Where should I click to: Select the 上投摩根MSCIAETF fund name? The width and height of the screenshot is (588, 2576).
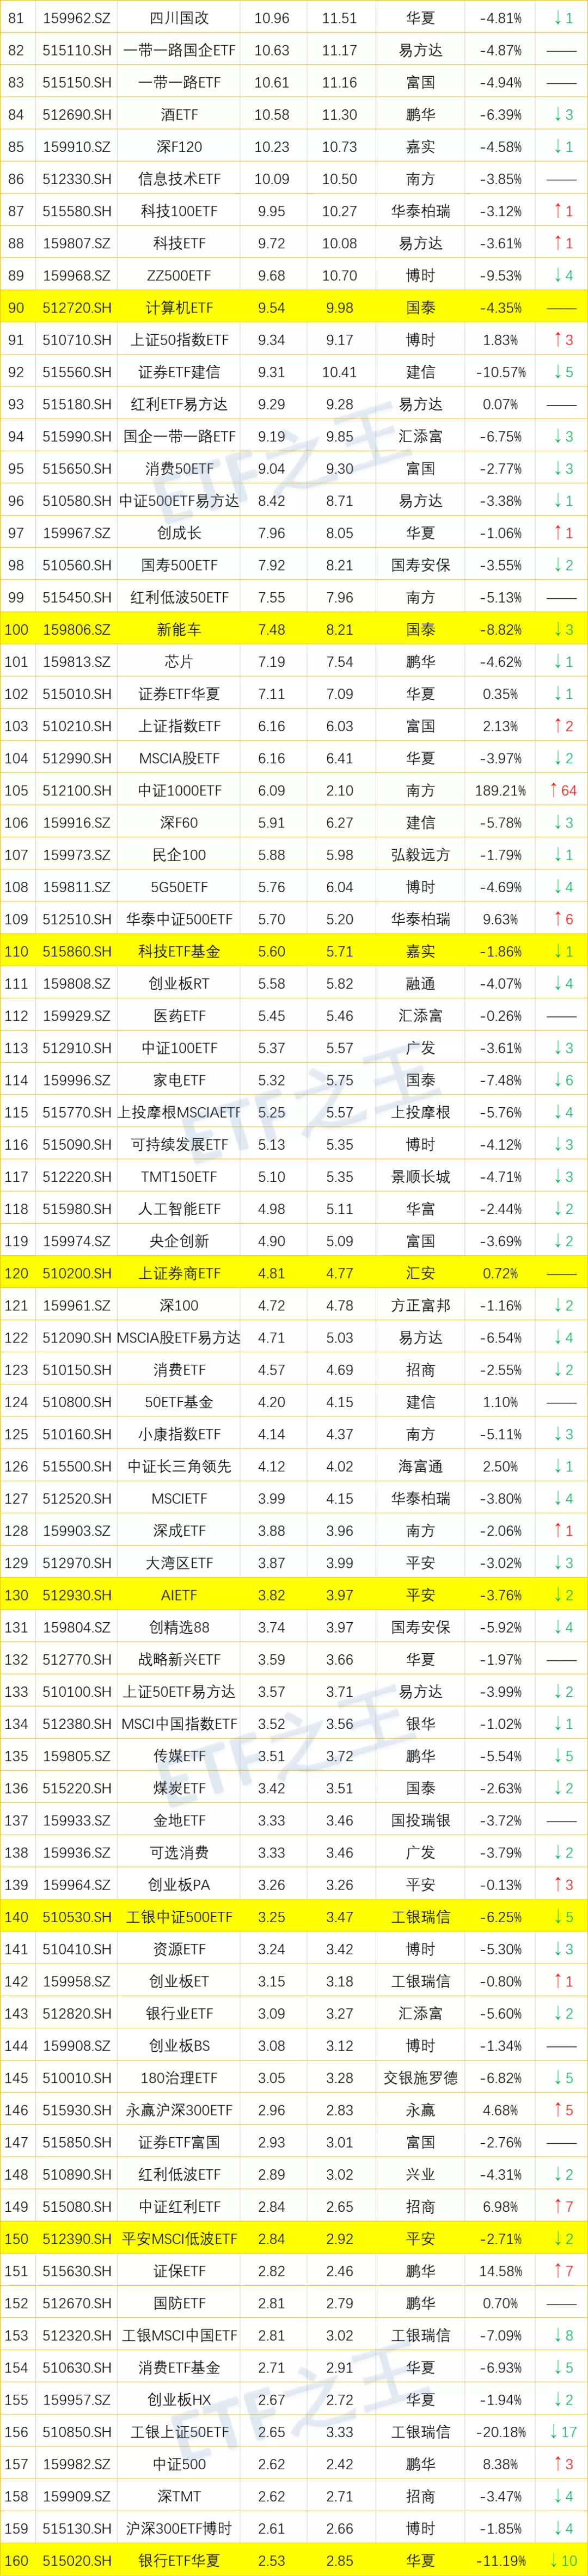179,1112
